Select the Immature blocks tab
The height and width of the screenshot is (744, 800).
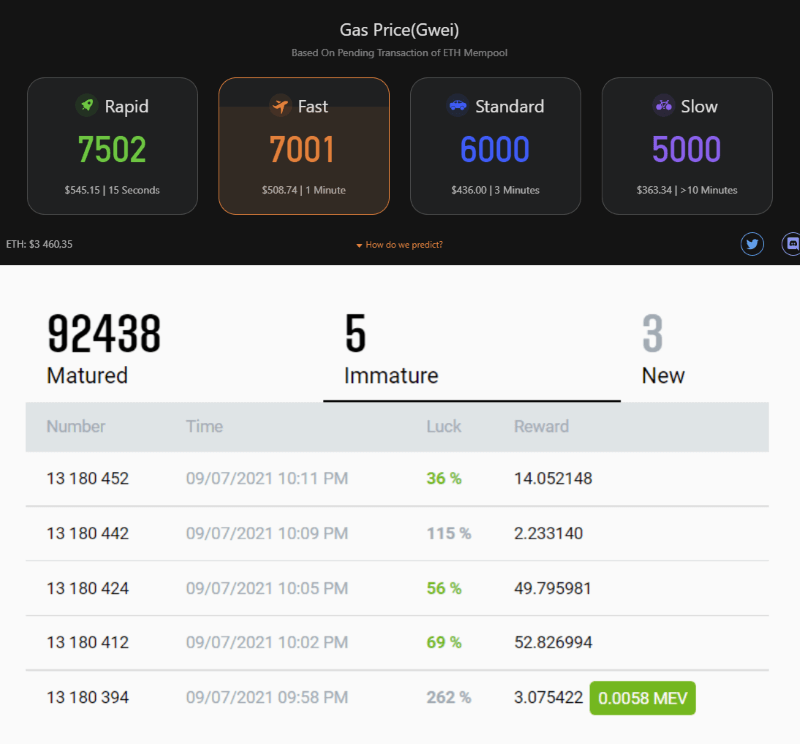tap(391, 350)
